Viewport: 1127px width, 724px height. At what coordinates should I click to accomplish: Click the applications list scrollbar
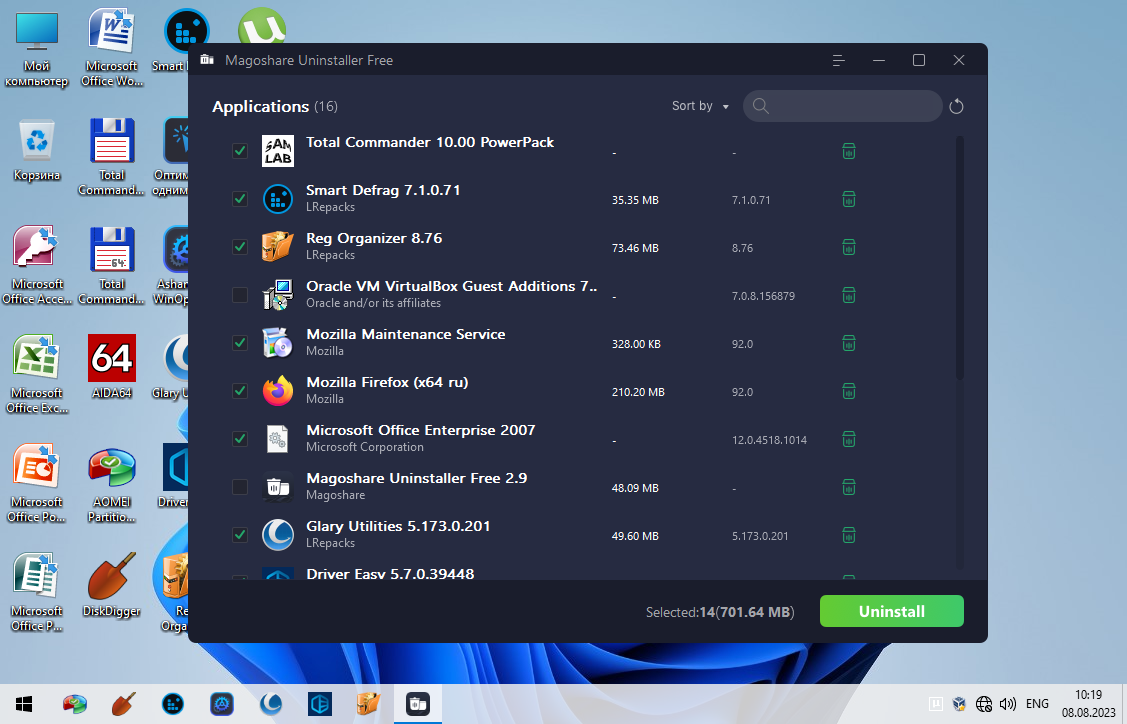(960, 257)
